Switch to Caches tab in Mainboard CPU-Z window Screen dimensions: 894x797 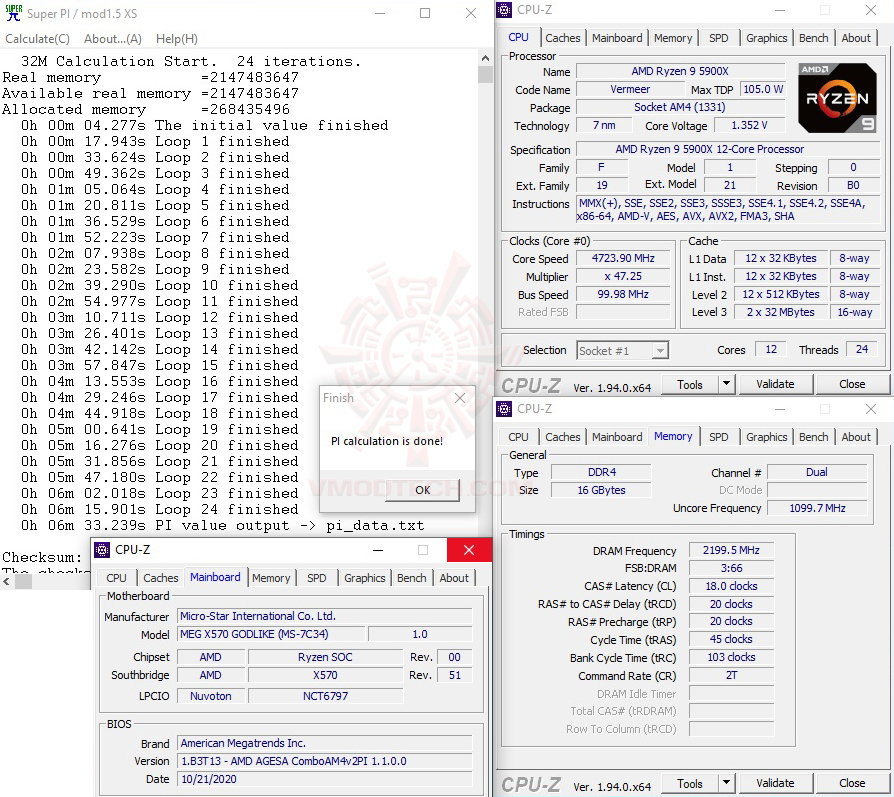(x=160, y=578)
